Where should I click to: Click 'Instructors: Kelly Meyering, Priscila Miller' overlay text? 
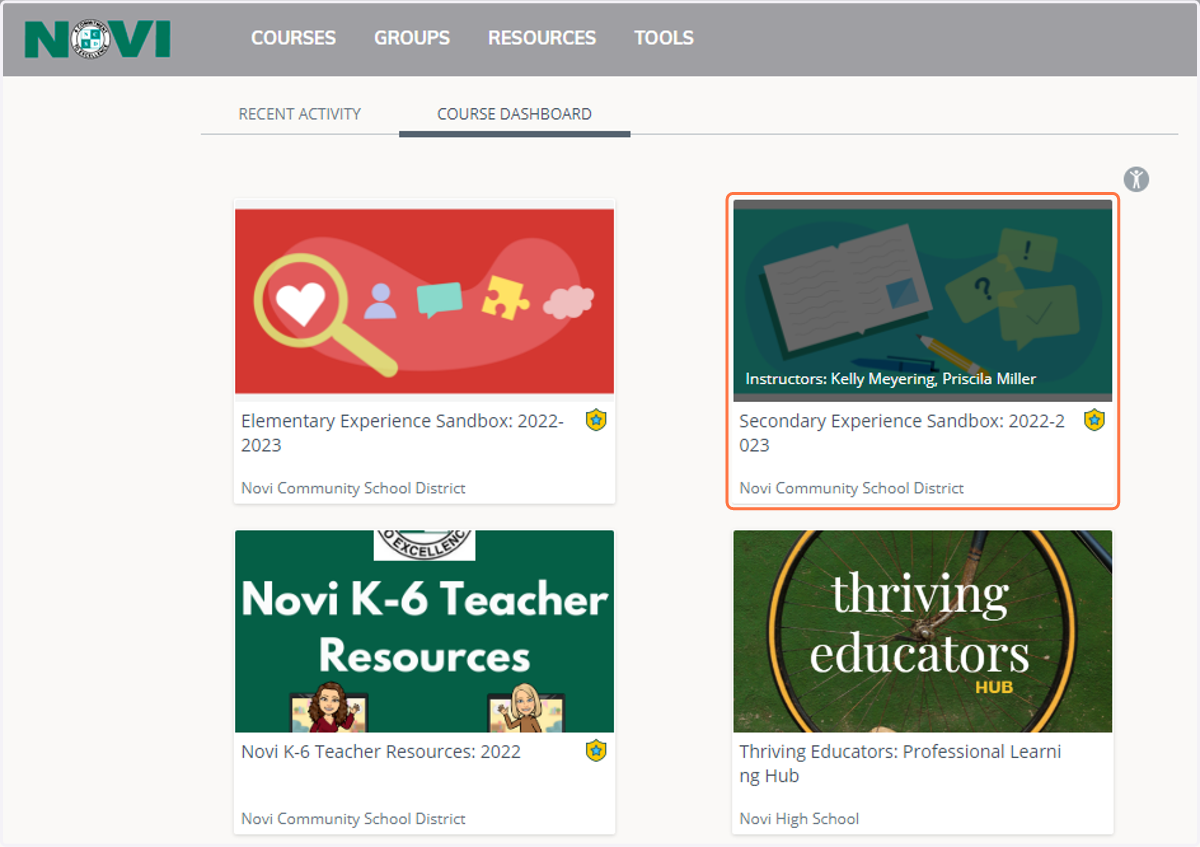[891, 379]
